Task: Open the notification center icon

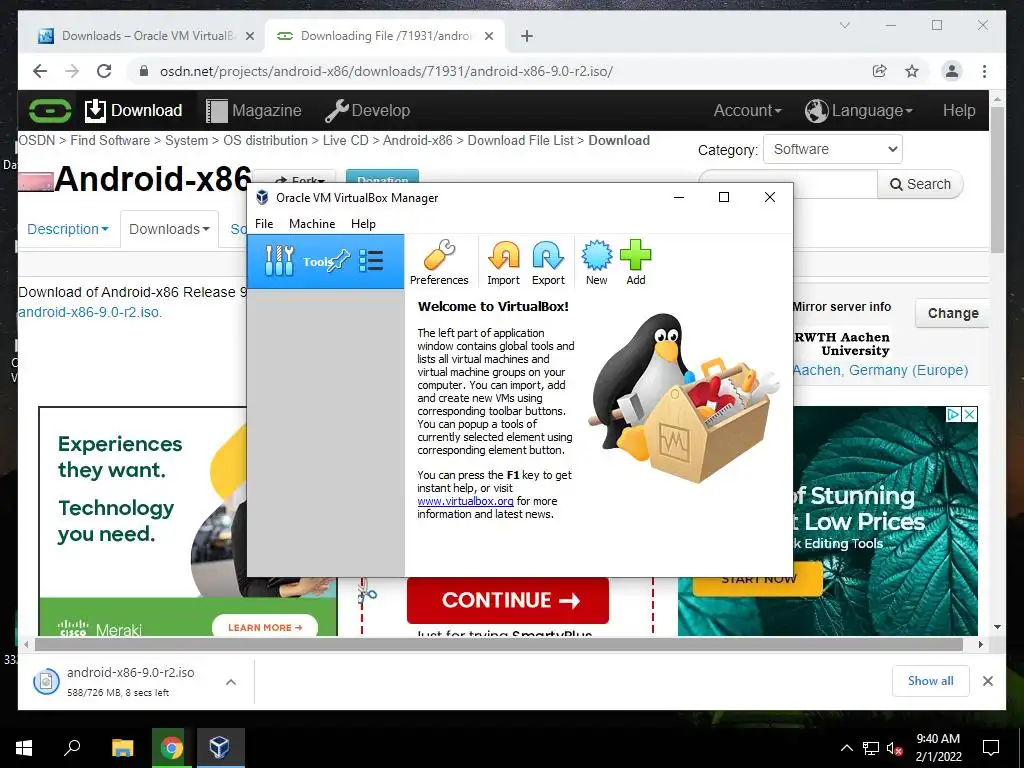Action: coord(991,748)
